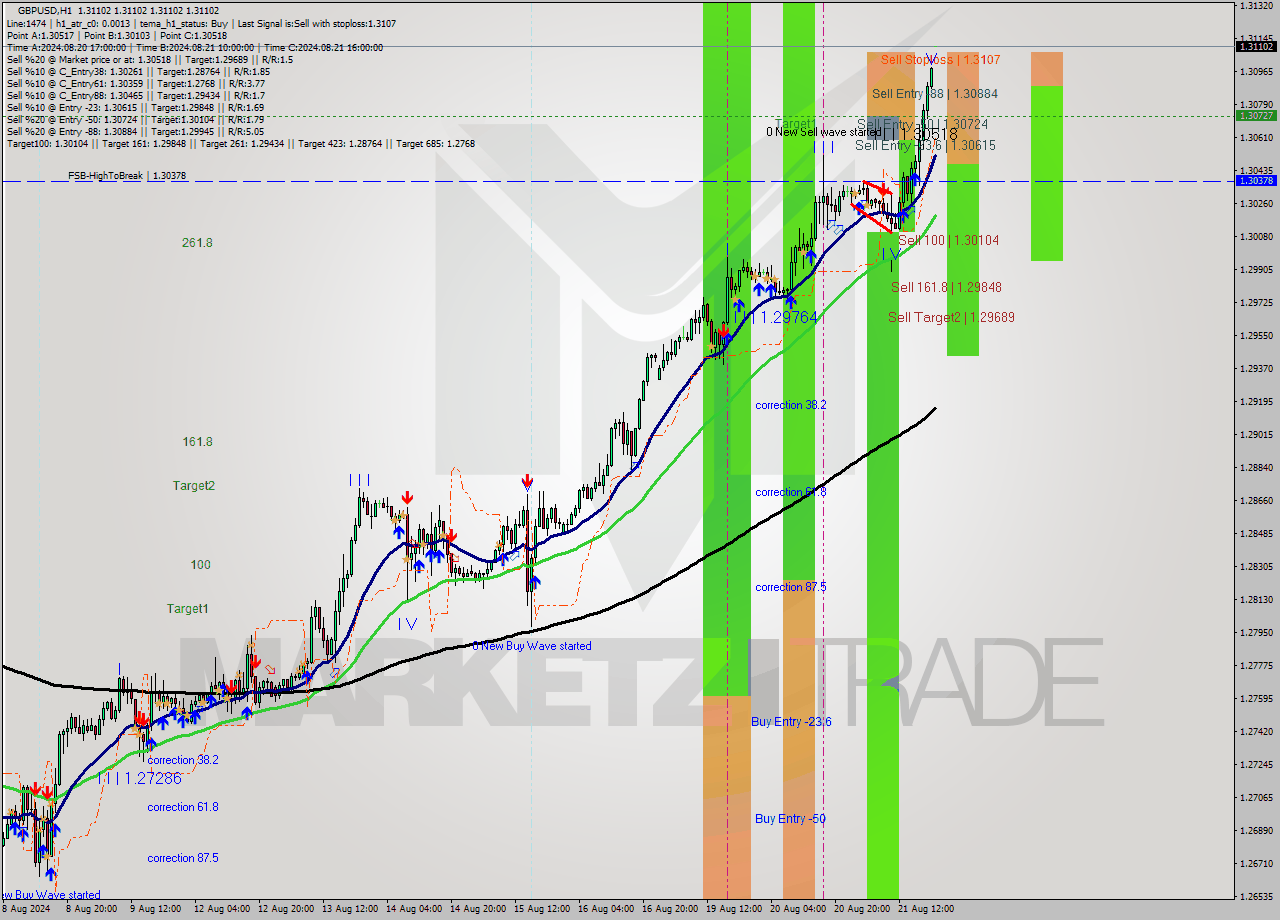Select 'Sell %20 @ Market price' line
Screen dimensions: 1280x920
tap(150, 59)
